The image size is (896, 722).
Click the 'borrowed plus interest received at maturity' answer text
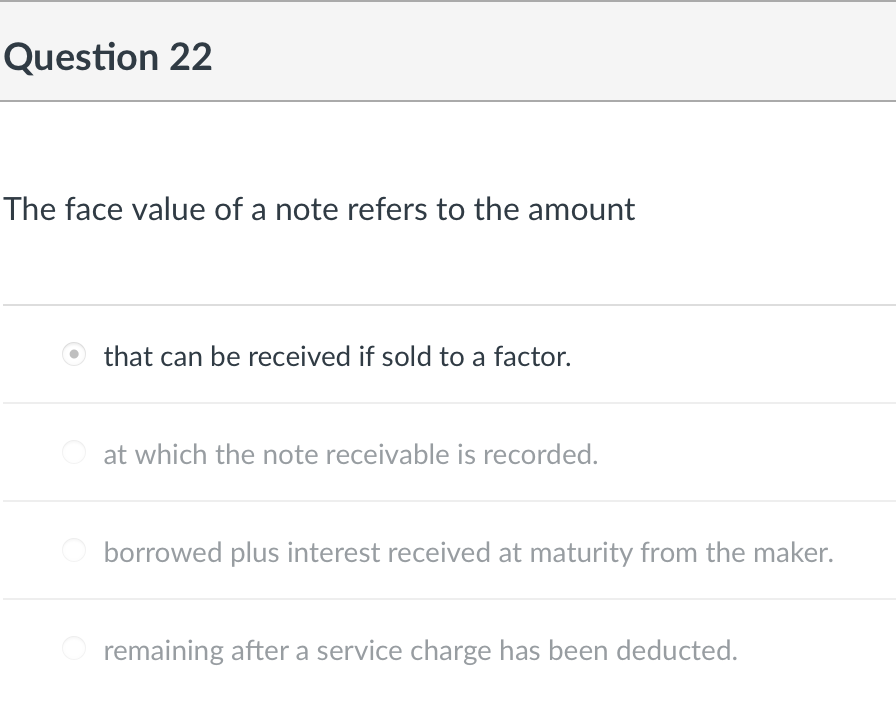468,552
